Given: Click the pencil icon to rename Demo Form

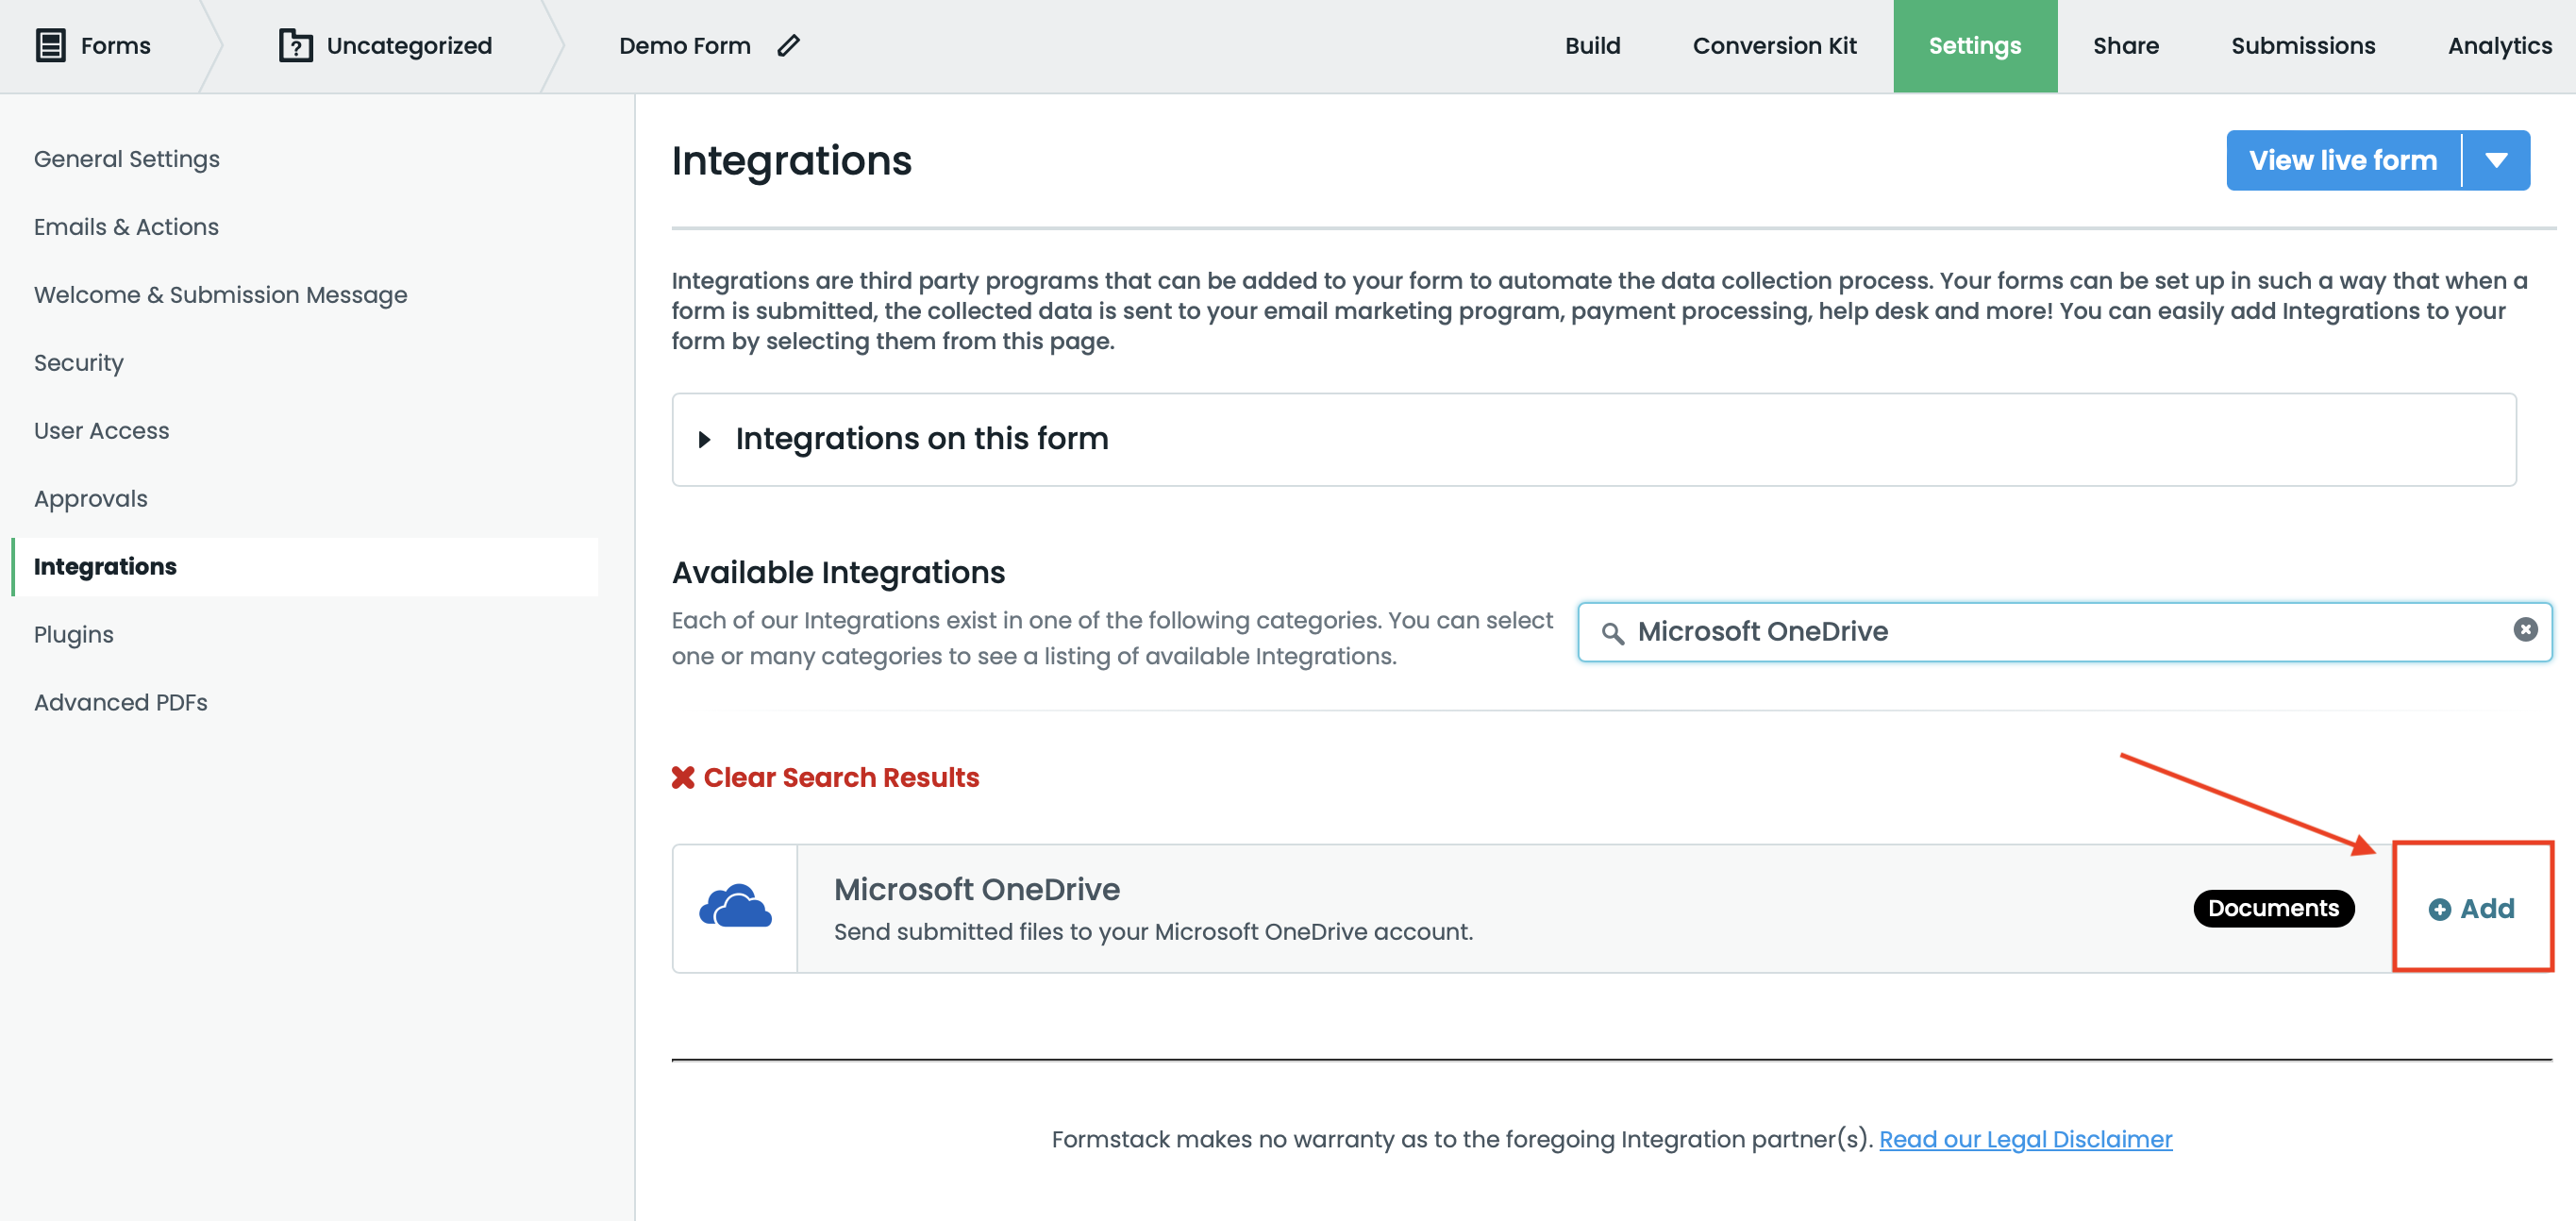Looking at the screenshot, I should (789, 45).
